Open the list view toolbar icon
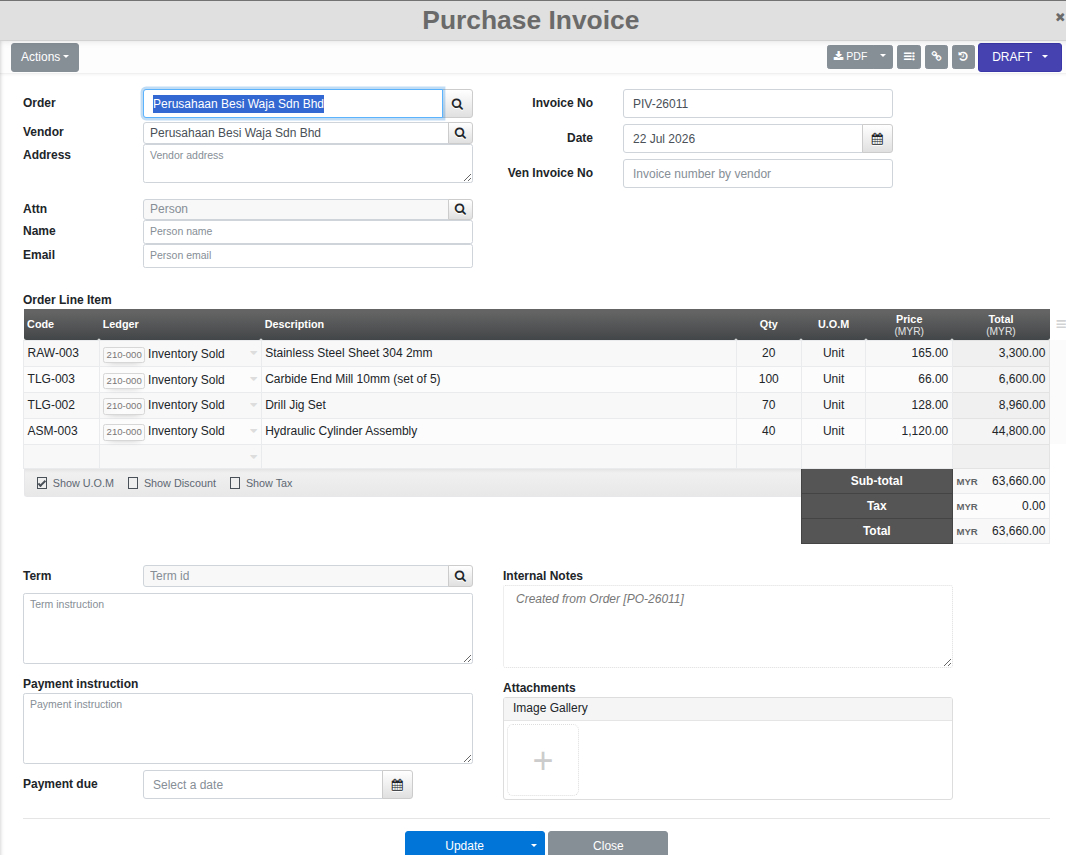 (909, 56)
